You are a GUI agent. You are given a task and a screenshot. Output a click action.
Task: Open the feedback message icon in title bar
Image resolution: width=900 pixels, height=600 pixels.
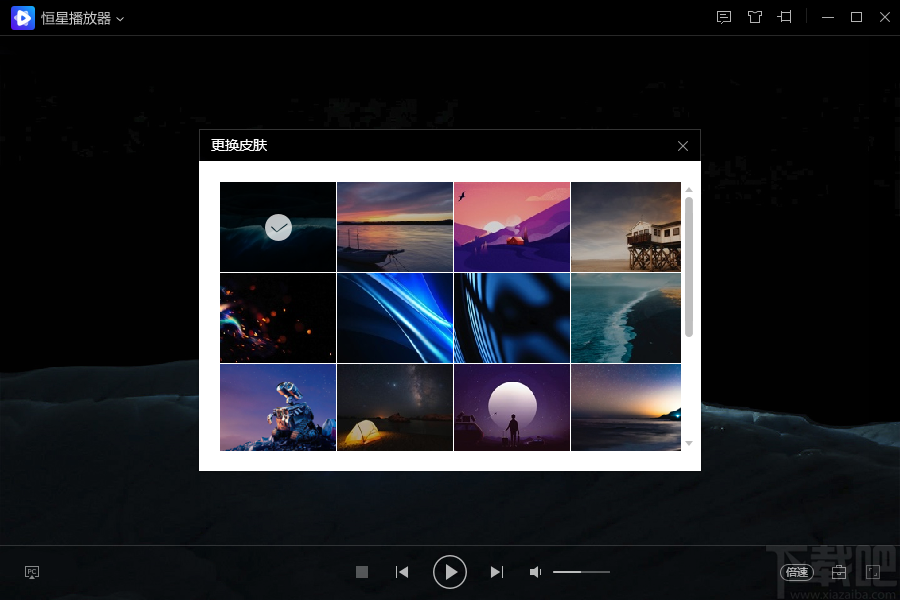[x=724, y=17]
